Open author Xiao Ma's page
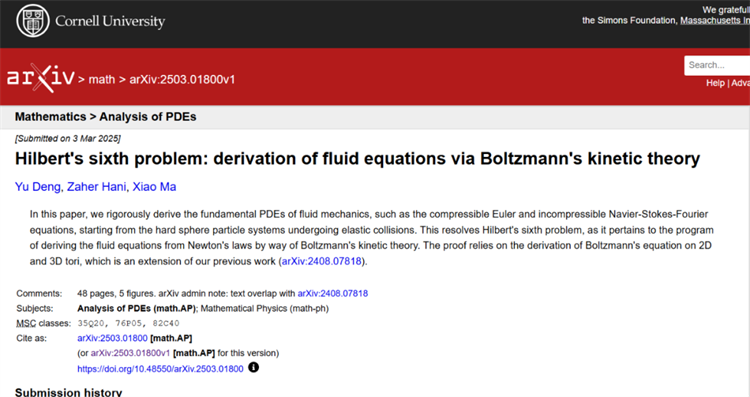This screenshot has height=397, width=750. click(x=154, y=187)
